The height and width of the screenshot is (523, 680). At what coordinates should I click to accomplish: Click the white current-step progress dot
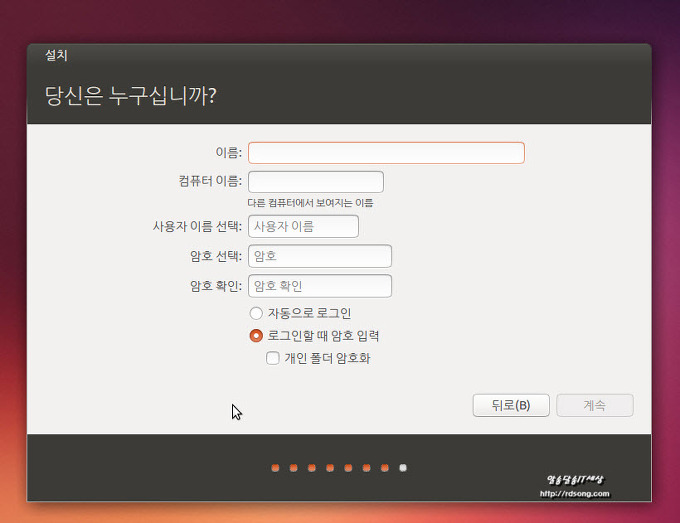(402, 467)
